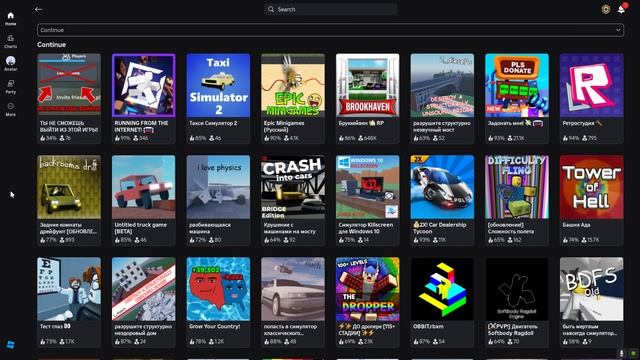Viewport: 640px width, 360px height.
Task: Click 'OBBIT.rbxm' title text
Action: point(428,327)
